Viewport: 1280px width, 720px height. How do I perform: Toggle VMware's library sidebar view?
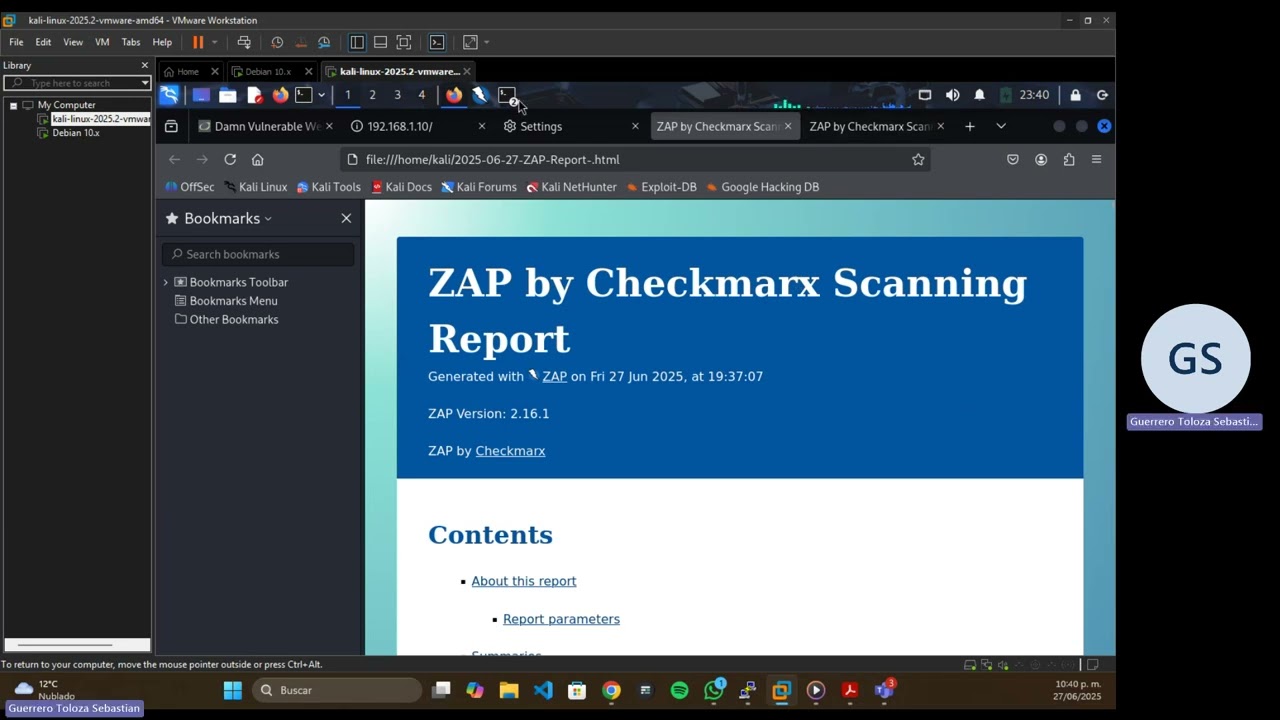click(x=357, y=42)
